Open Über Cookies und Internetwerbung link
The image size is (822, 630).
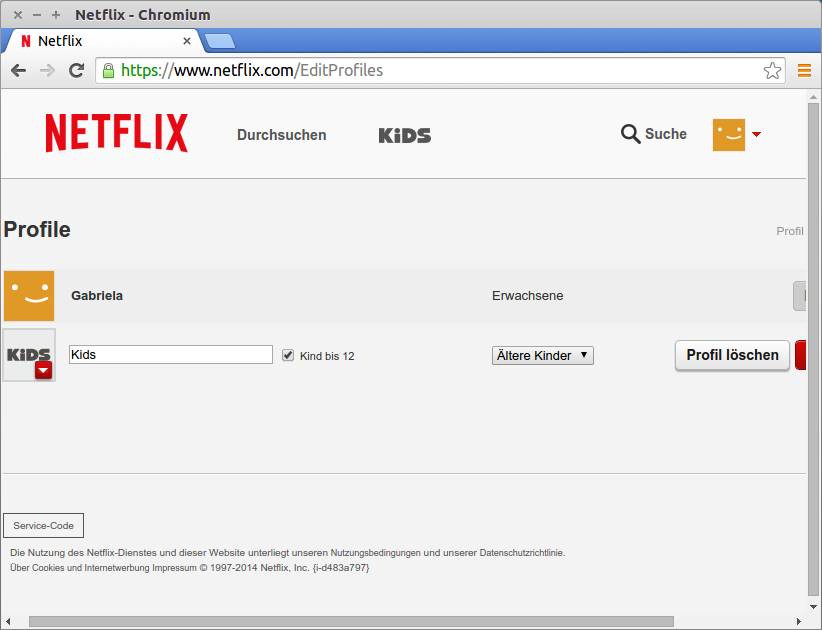click(x=80, y=568)
